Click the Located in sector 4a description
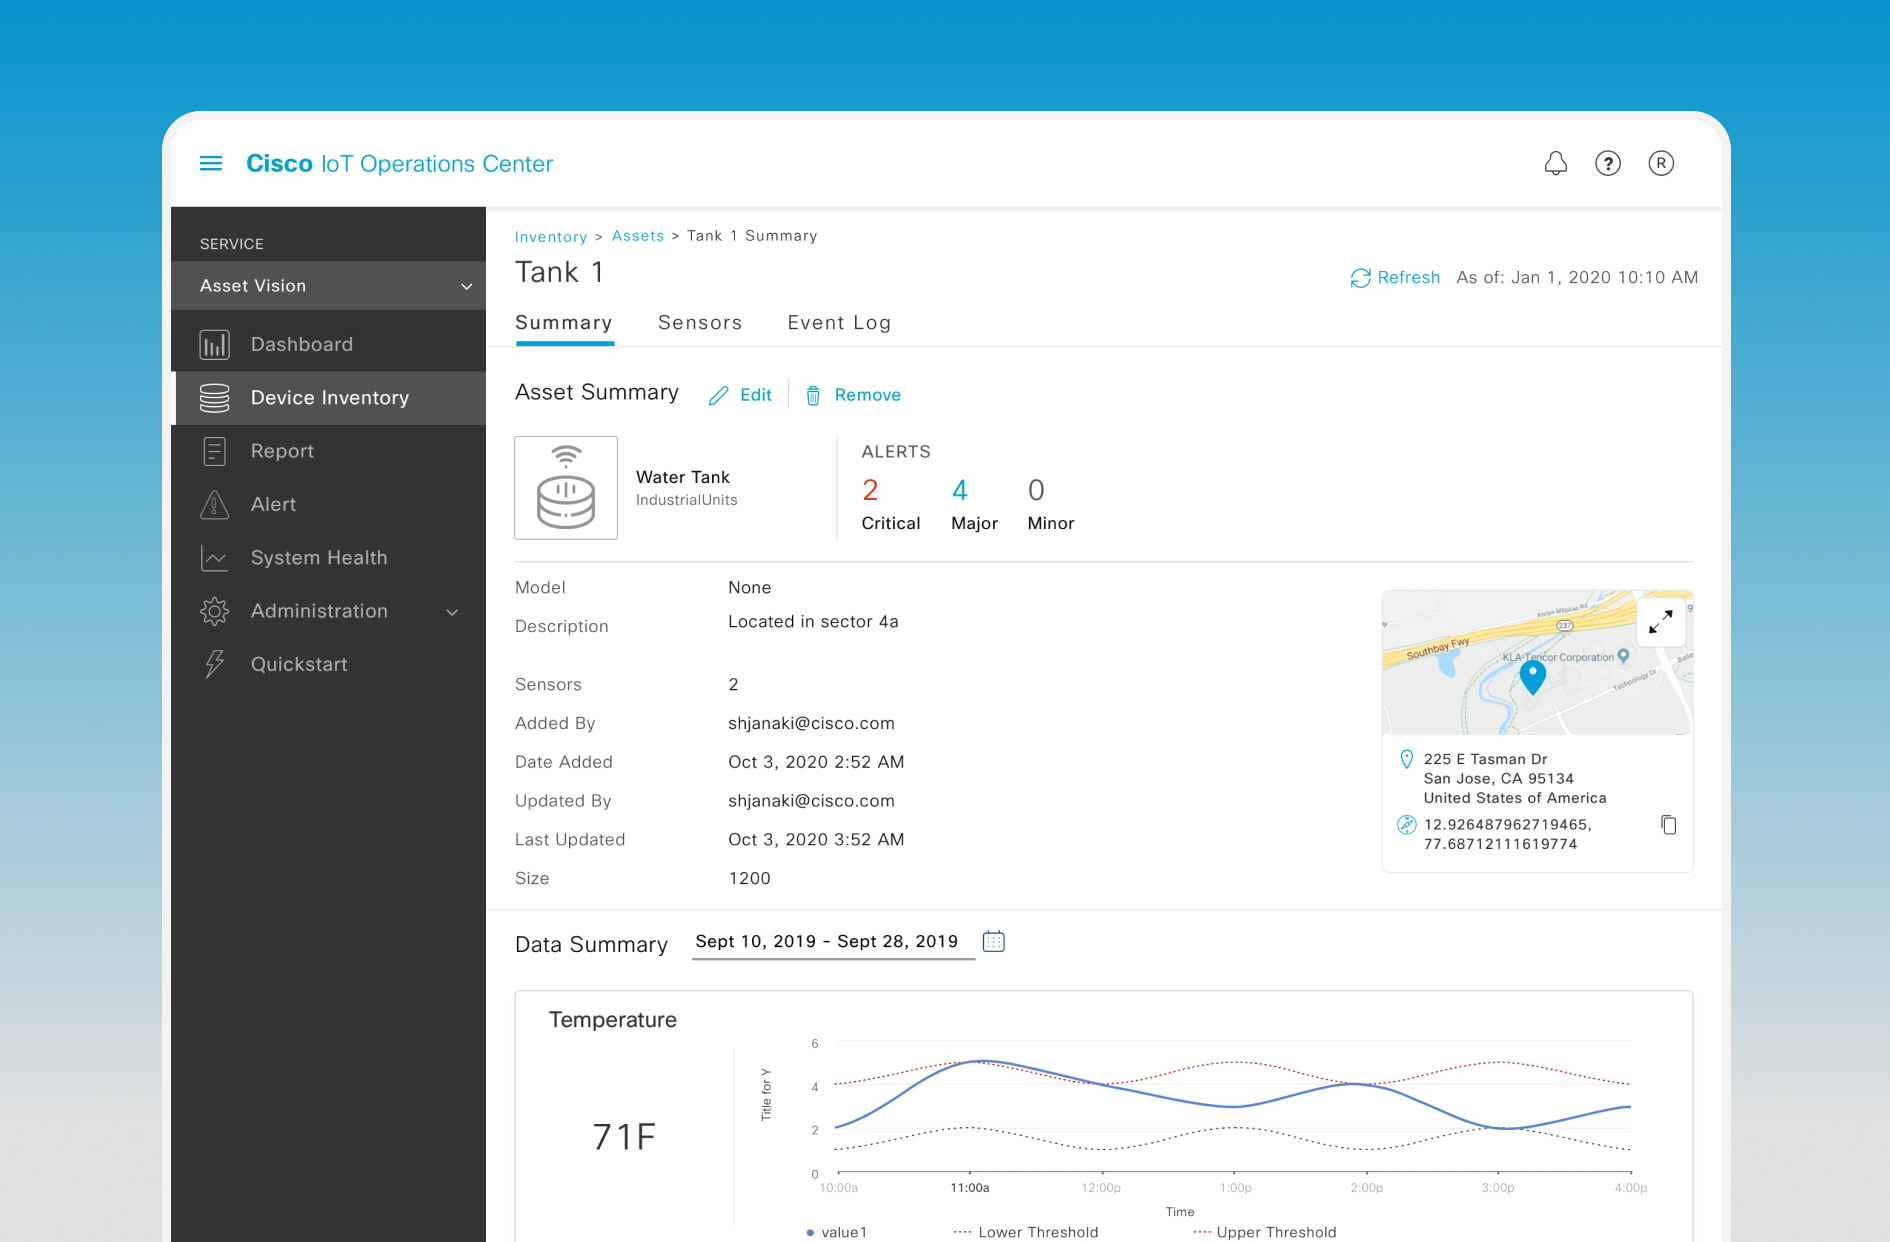The width and height of the screenshot is (1890, 1242). (813, 622)
